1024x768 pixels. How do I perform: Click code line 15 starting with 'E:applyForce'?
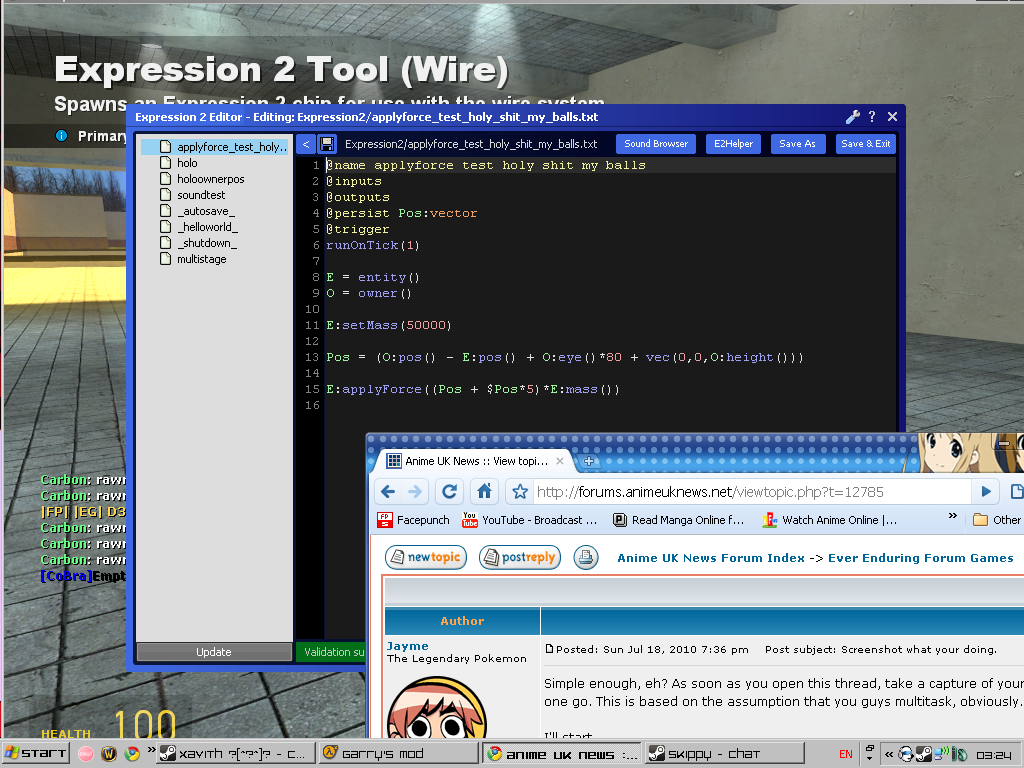(x=473, y=389)
